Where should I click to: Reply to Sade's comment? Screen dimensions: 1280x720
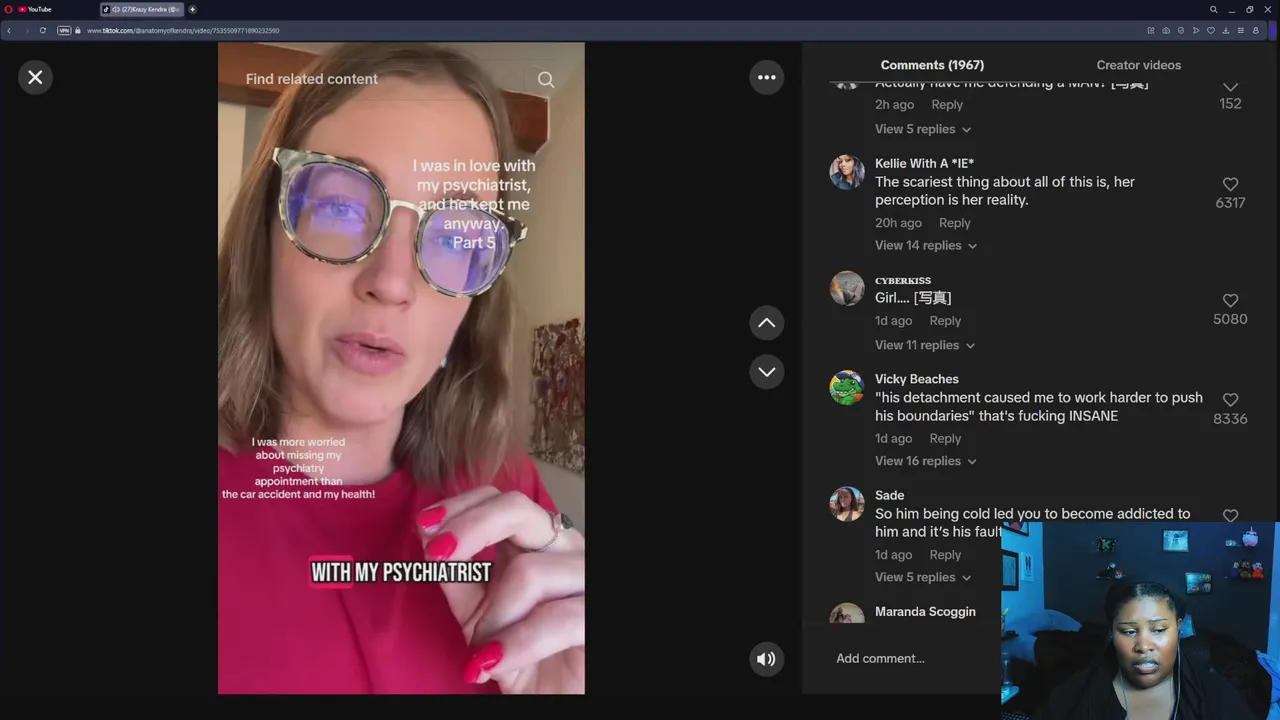click(x=945, y=555)
